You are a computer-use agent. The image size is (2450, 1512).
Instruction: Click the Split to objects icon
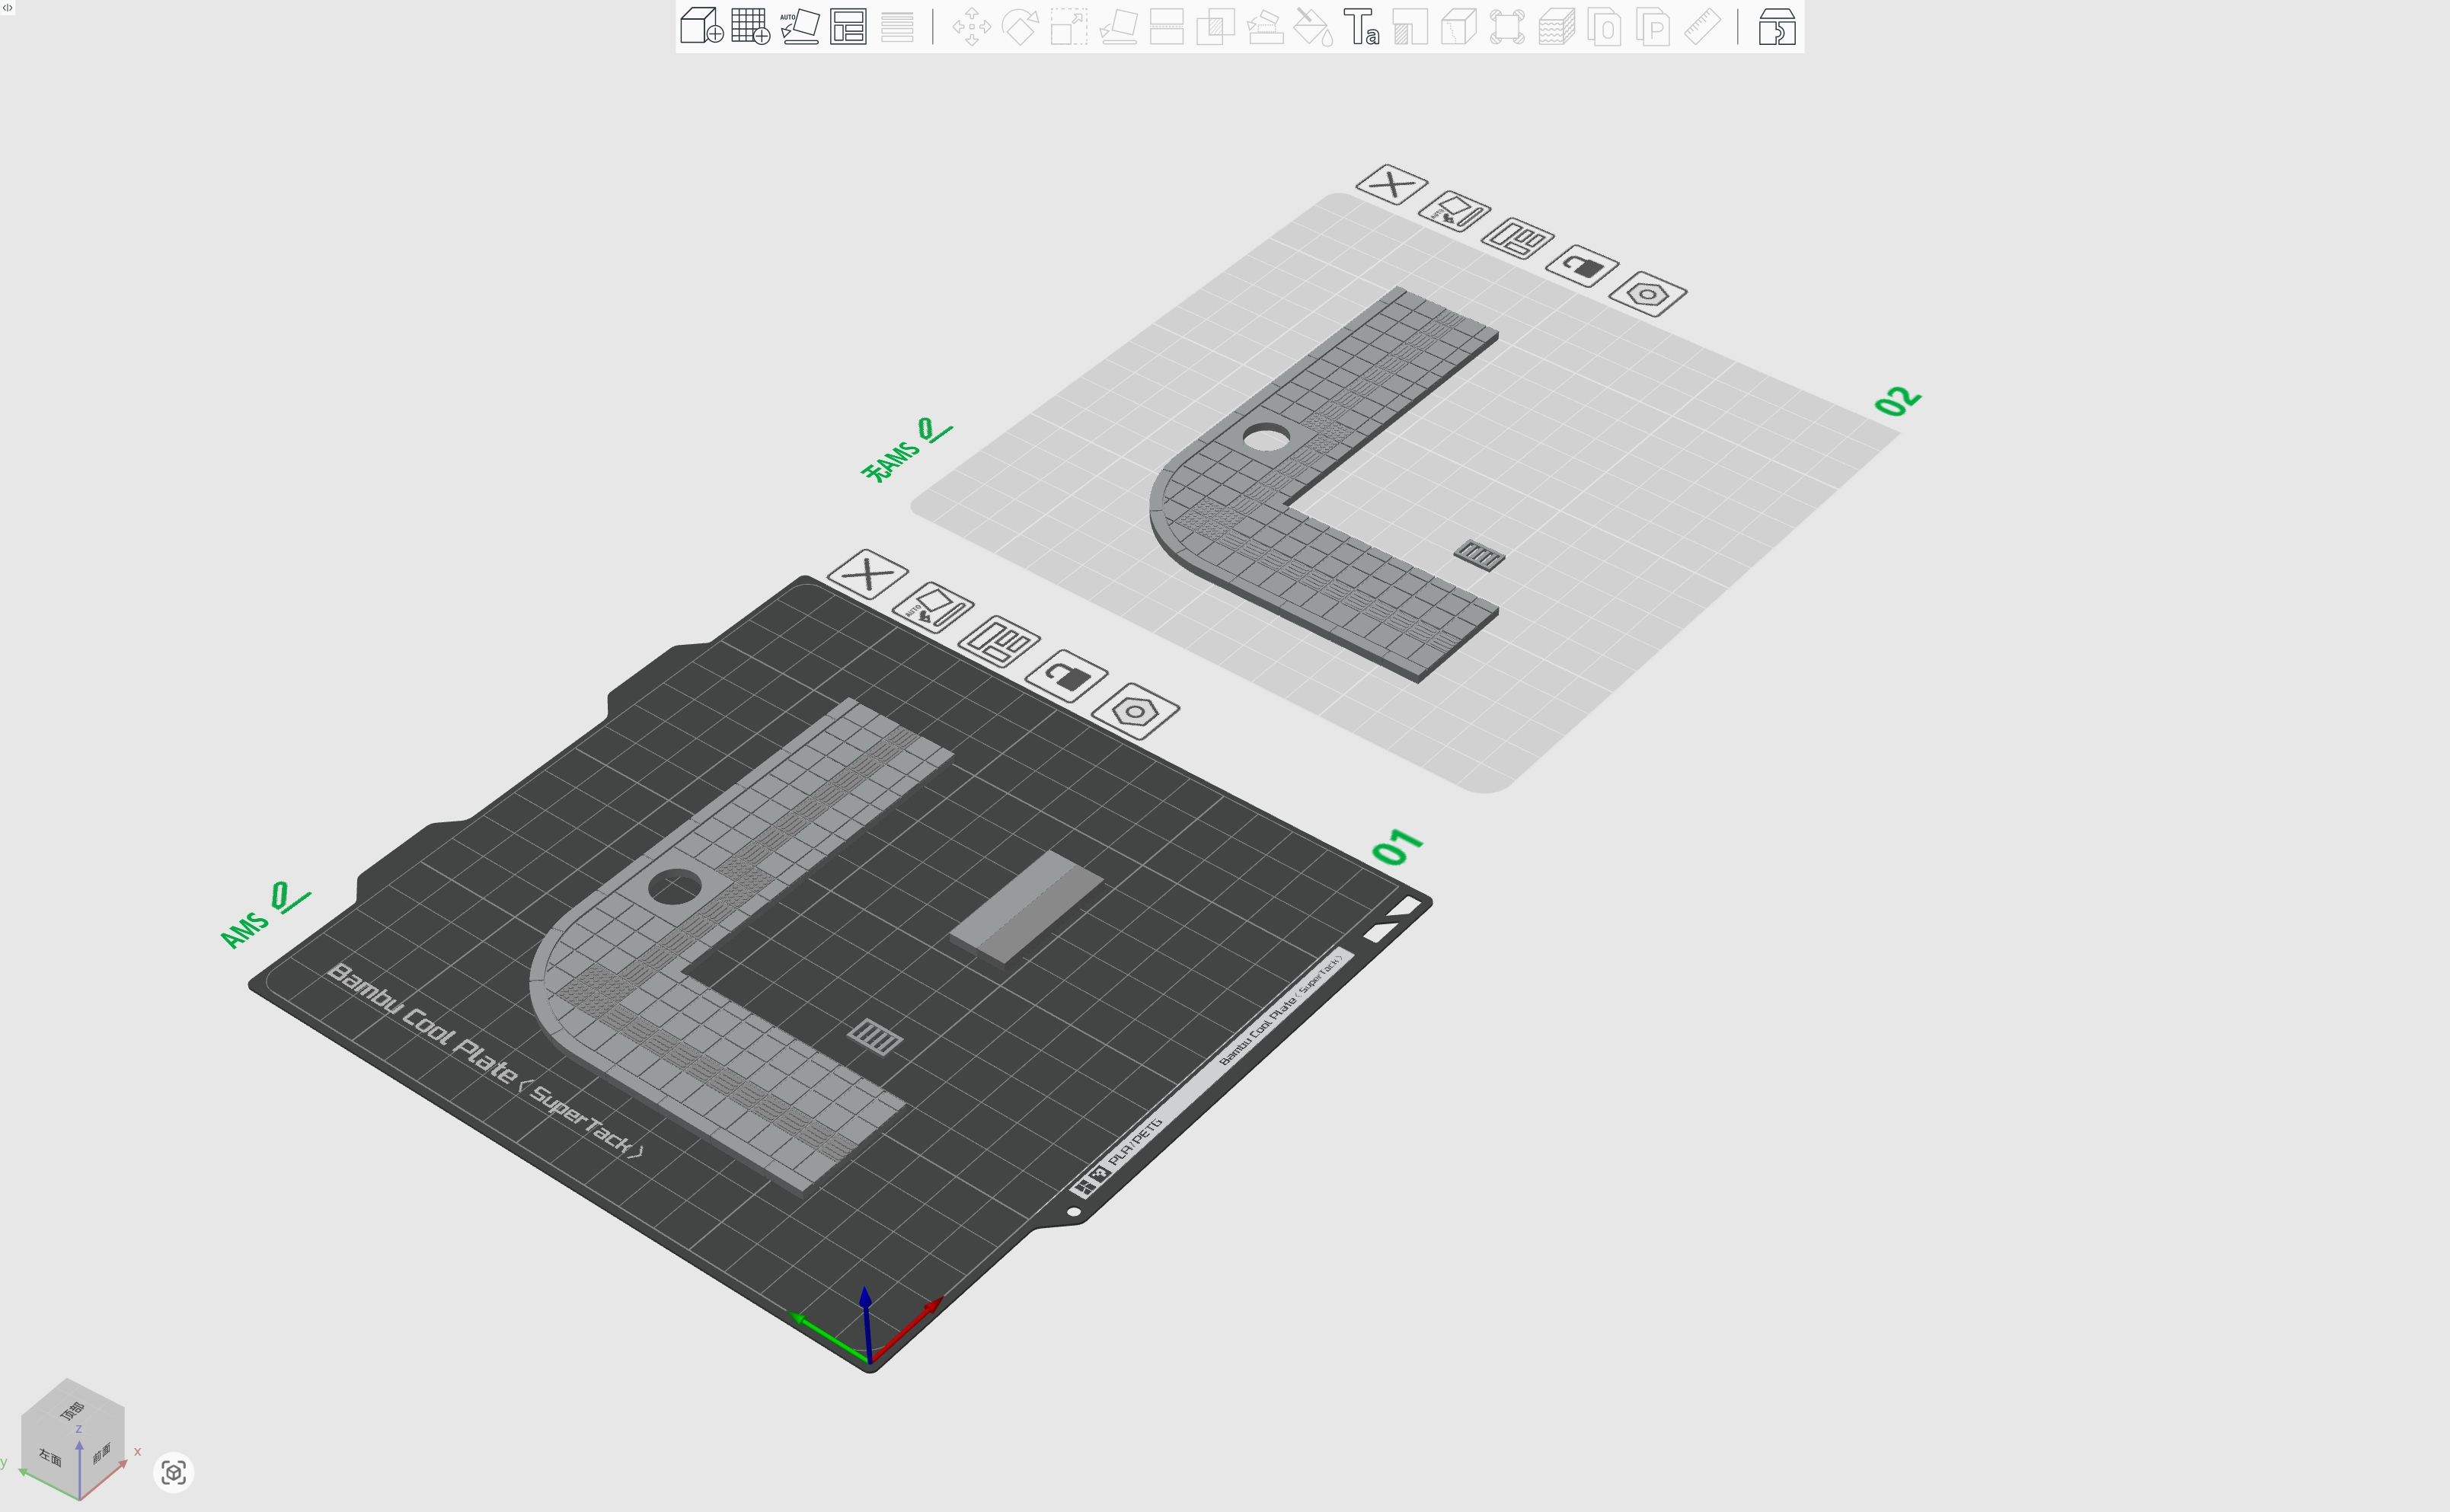click(1605, 26)
